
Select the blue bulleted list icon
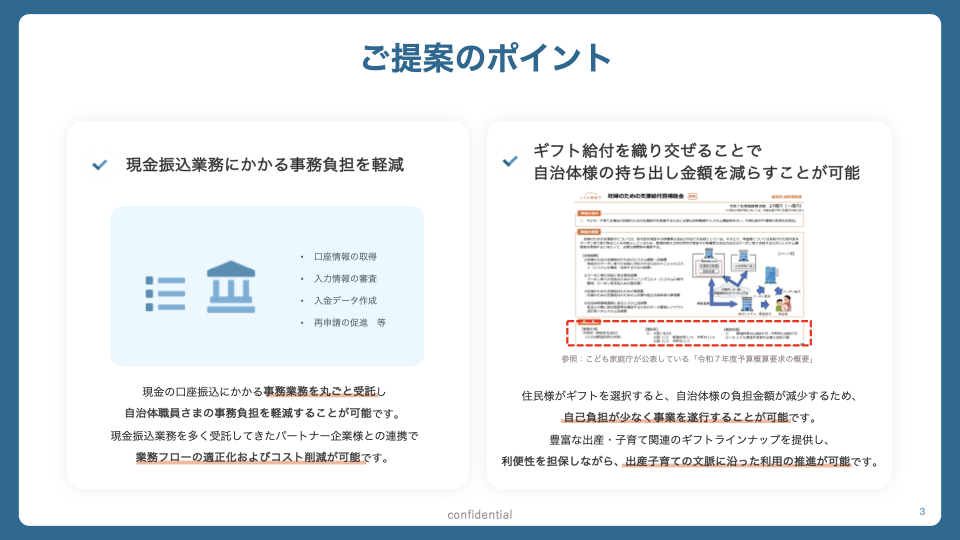tap(166, 287)
